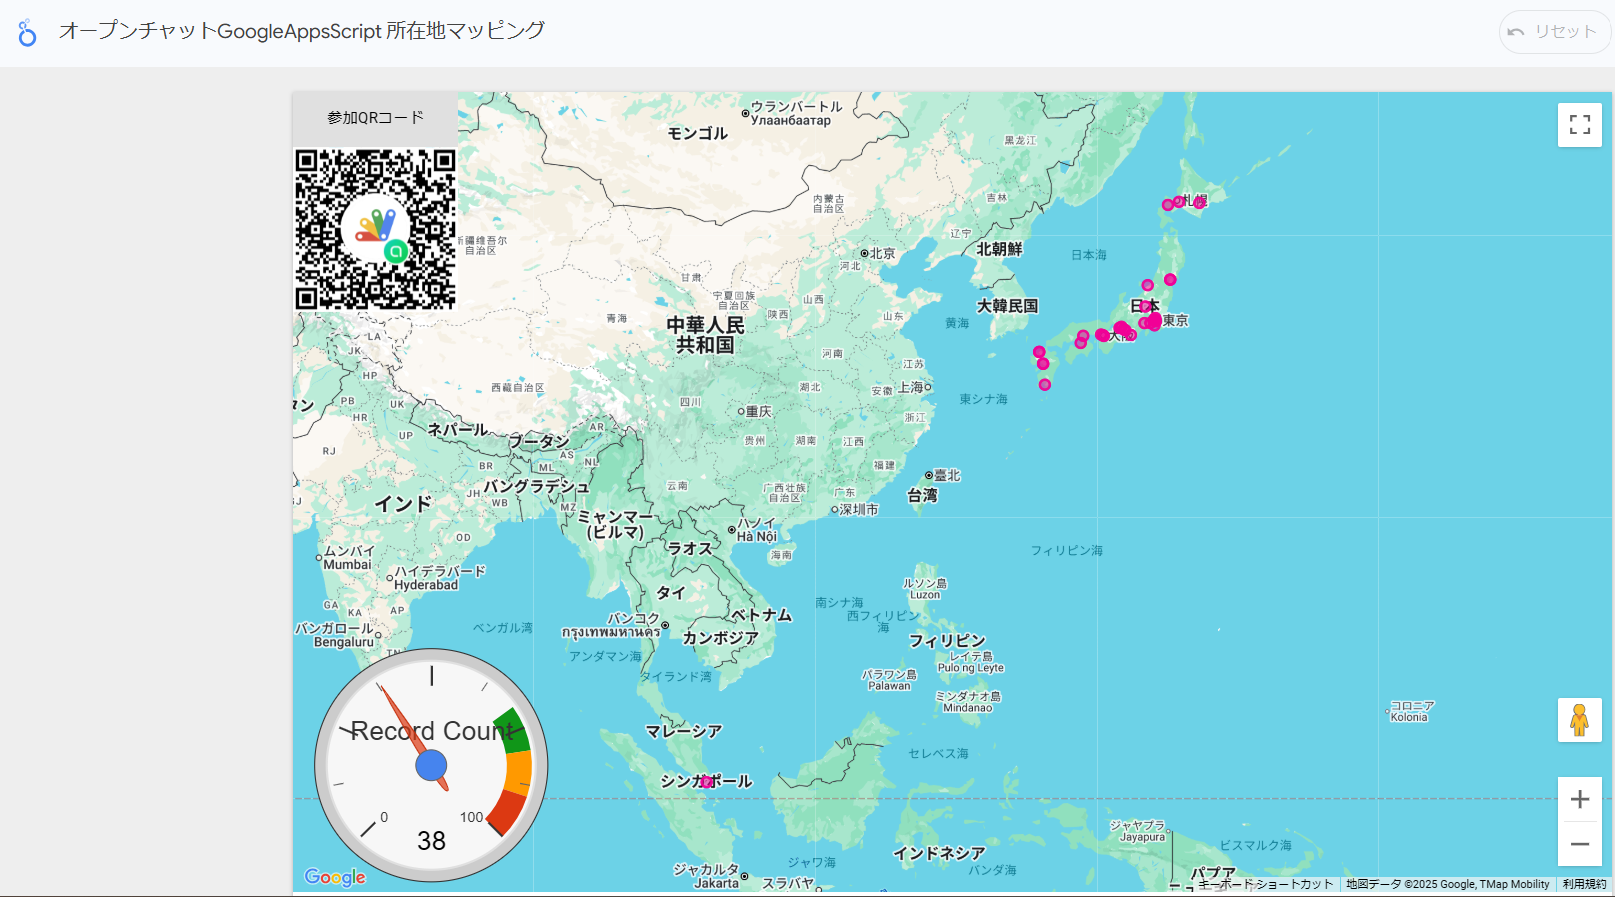Click the モンゴル map label
Image resolution: width=1615 pixels, height=897 pixels.
[698, 133]
